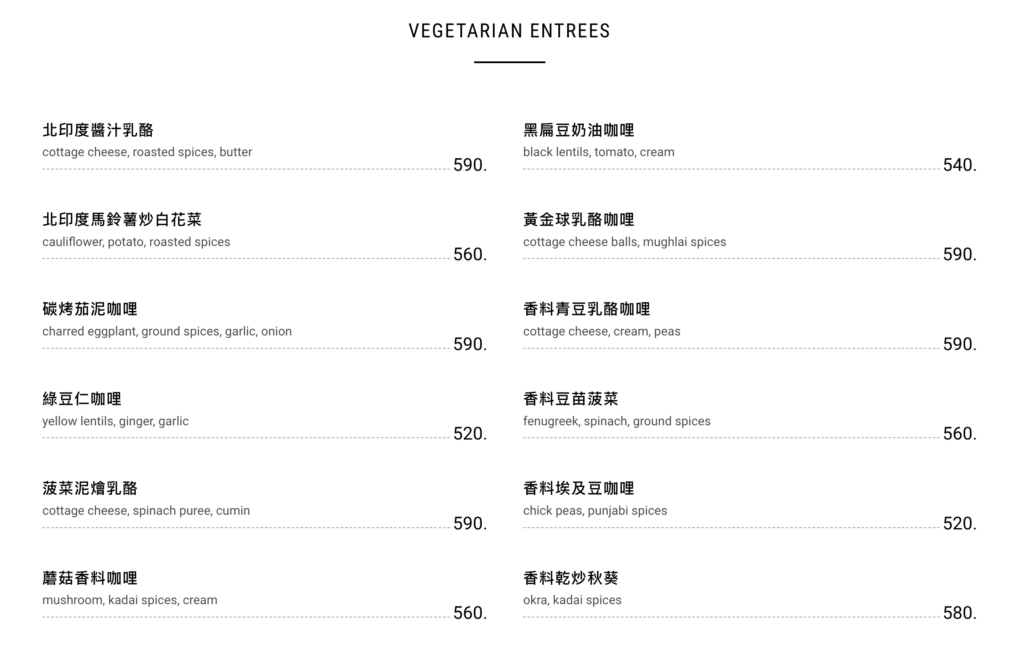Select the 碳烤茄泥咖哩 menu item
Screen dimensions: 1024x654
click(x=90, y=309)
